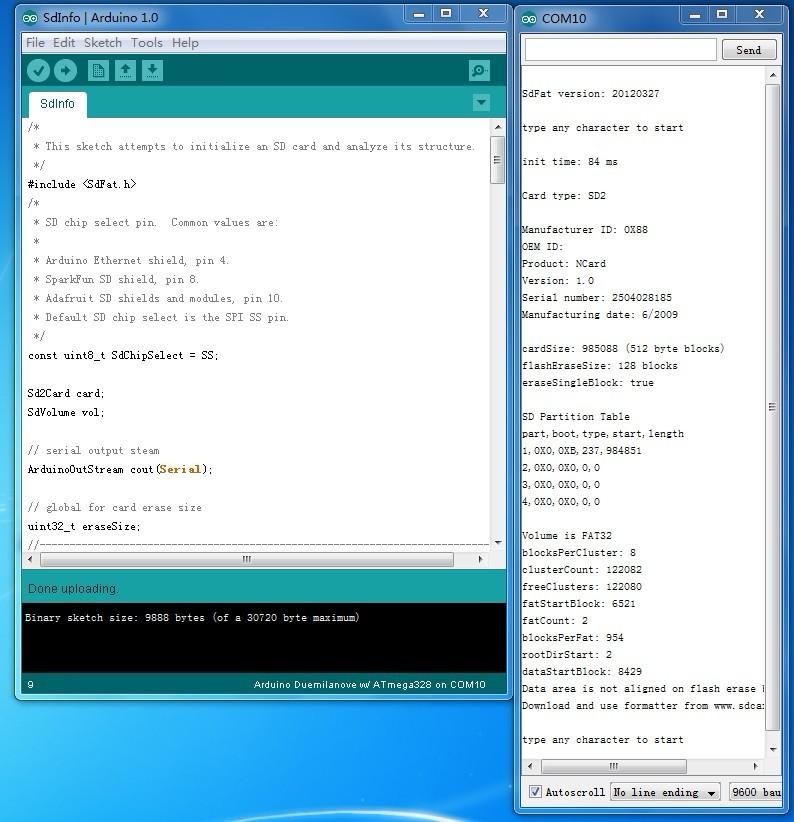Maximize the SdInfo Arduino window

point(446,14)
